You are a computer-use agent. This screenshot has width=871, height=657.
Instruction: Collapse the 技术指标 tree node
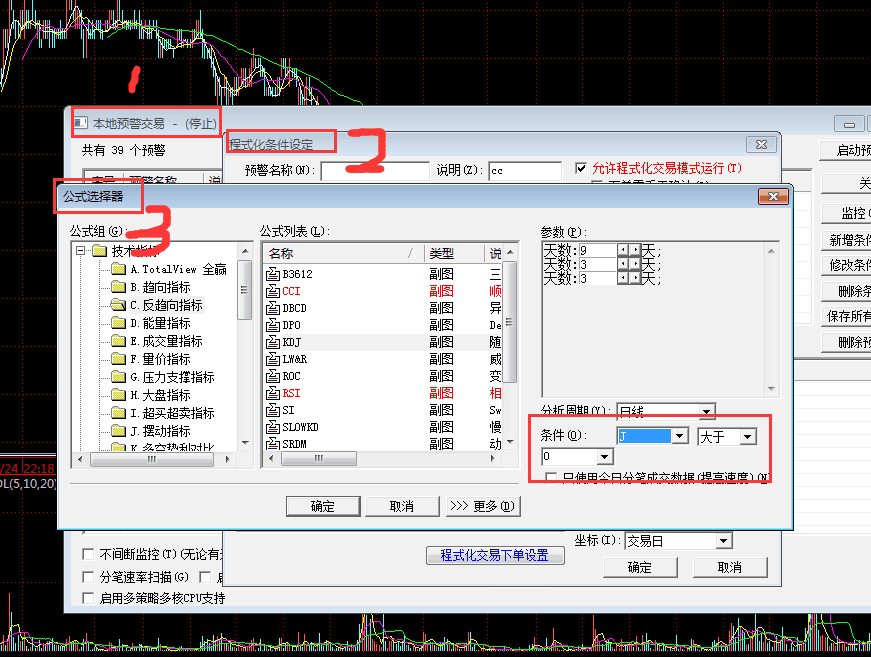pyautogui.click(x=81, y=251)
